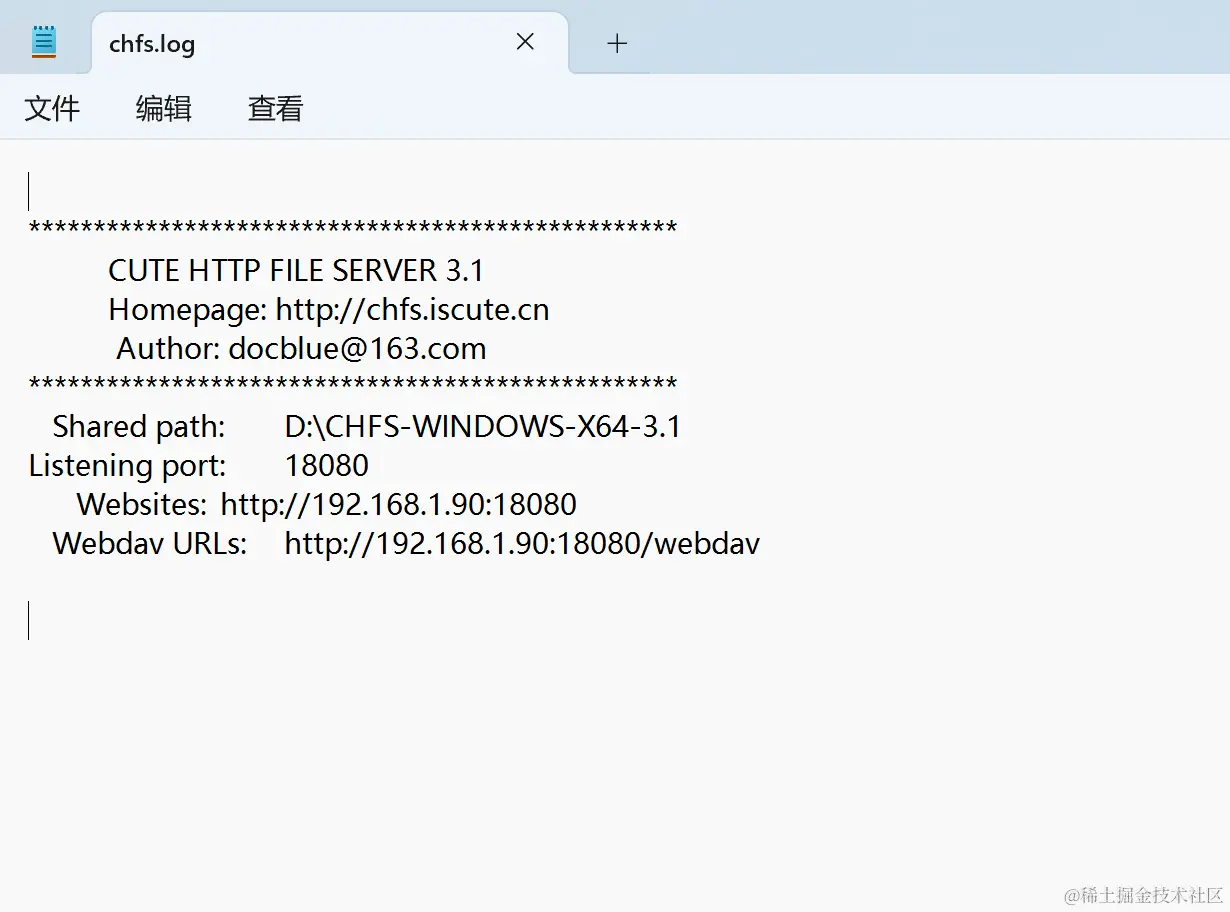This screenshot has width=1230, height=912.
Task: Close the chfs.log tab
Action: pos(525,42)
